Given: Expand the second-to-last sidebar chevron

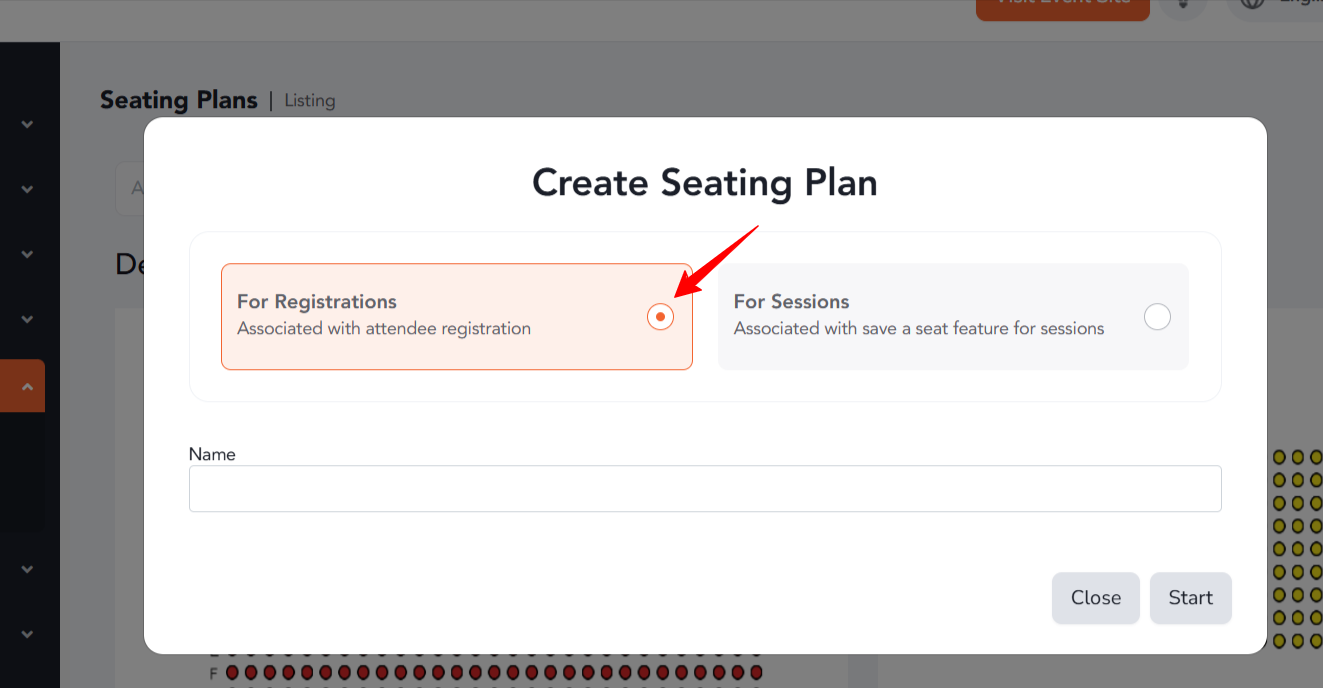Looking at the screenshot, I should coord(27,569).
